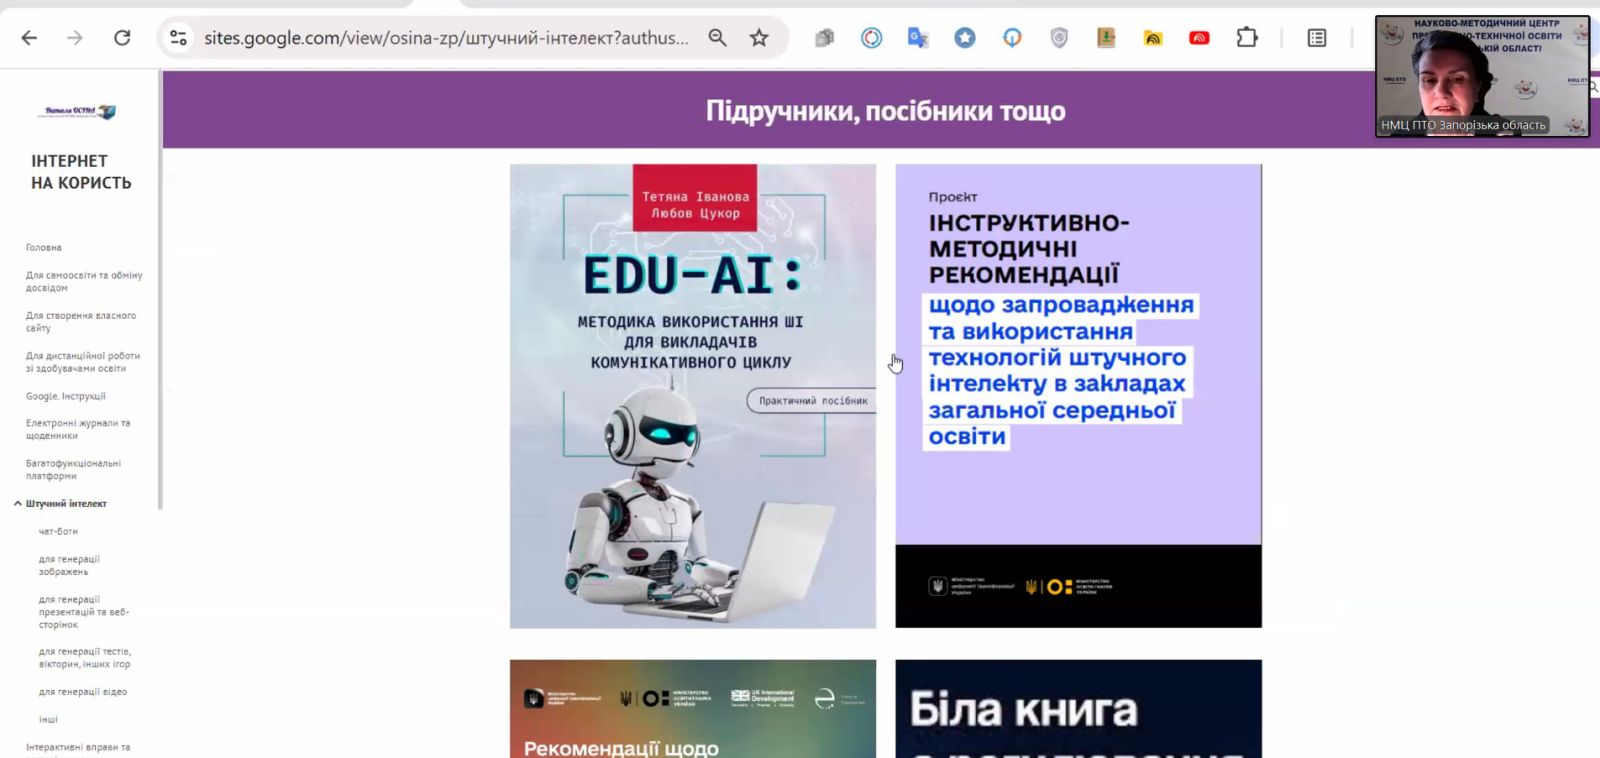Screen dimensions: 1600x758
Task: Reload the current page
Action: tap(122, 38)
